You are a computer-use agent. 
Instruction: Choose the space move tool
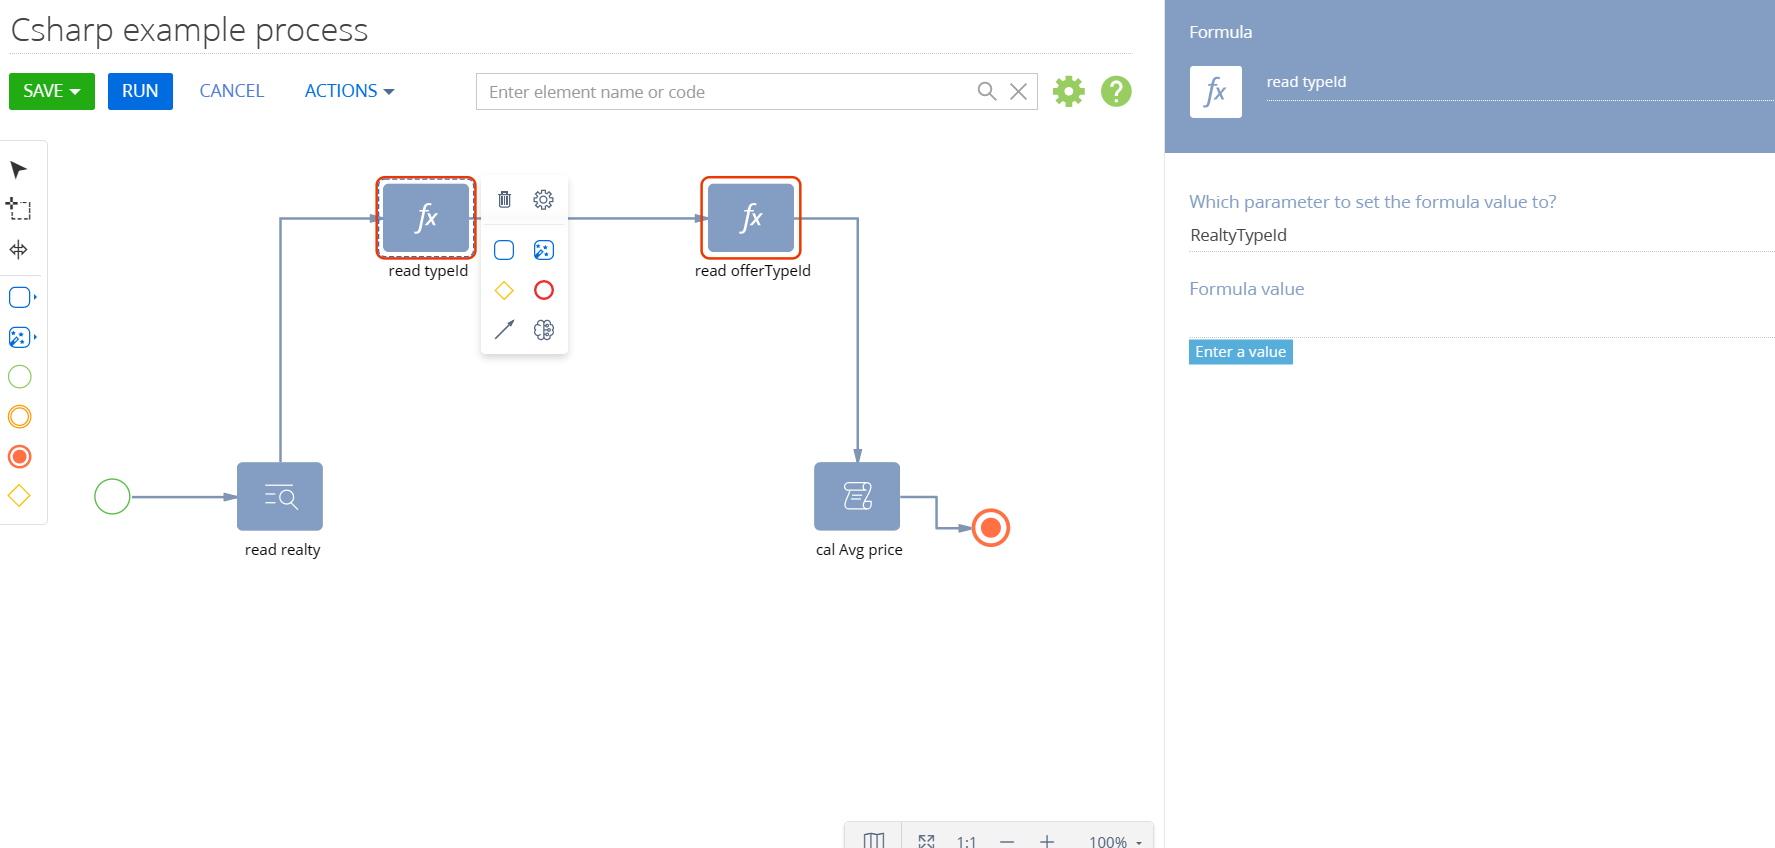(18, 249)
